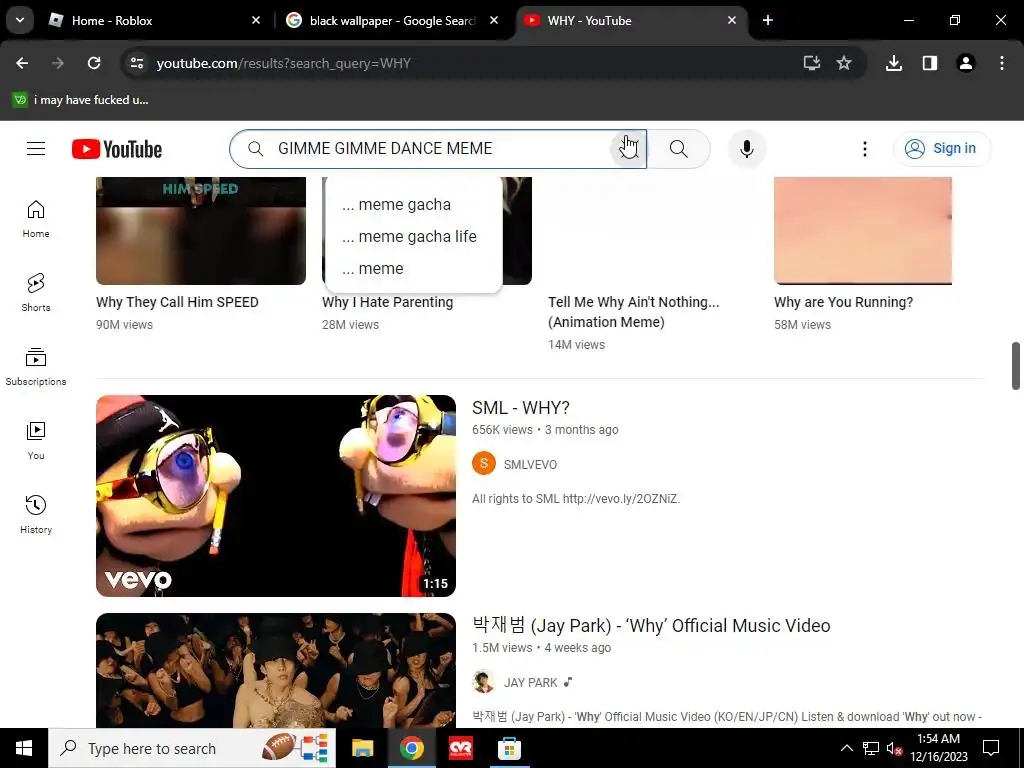Open the You section in the sidebar

pyautogui.click(x=36, y=441)
